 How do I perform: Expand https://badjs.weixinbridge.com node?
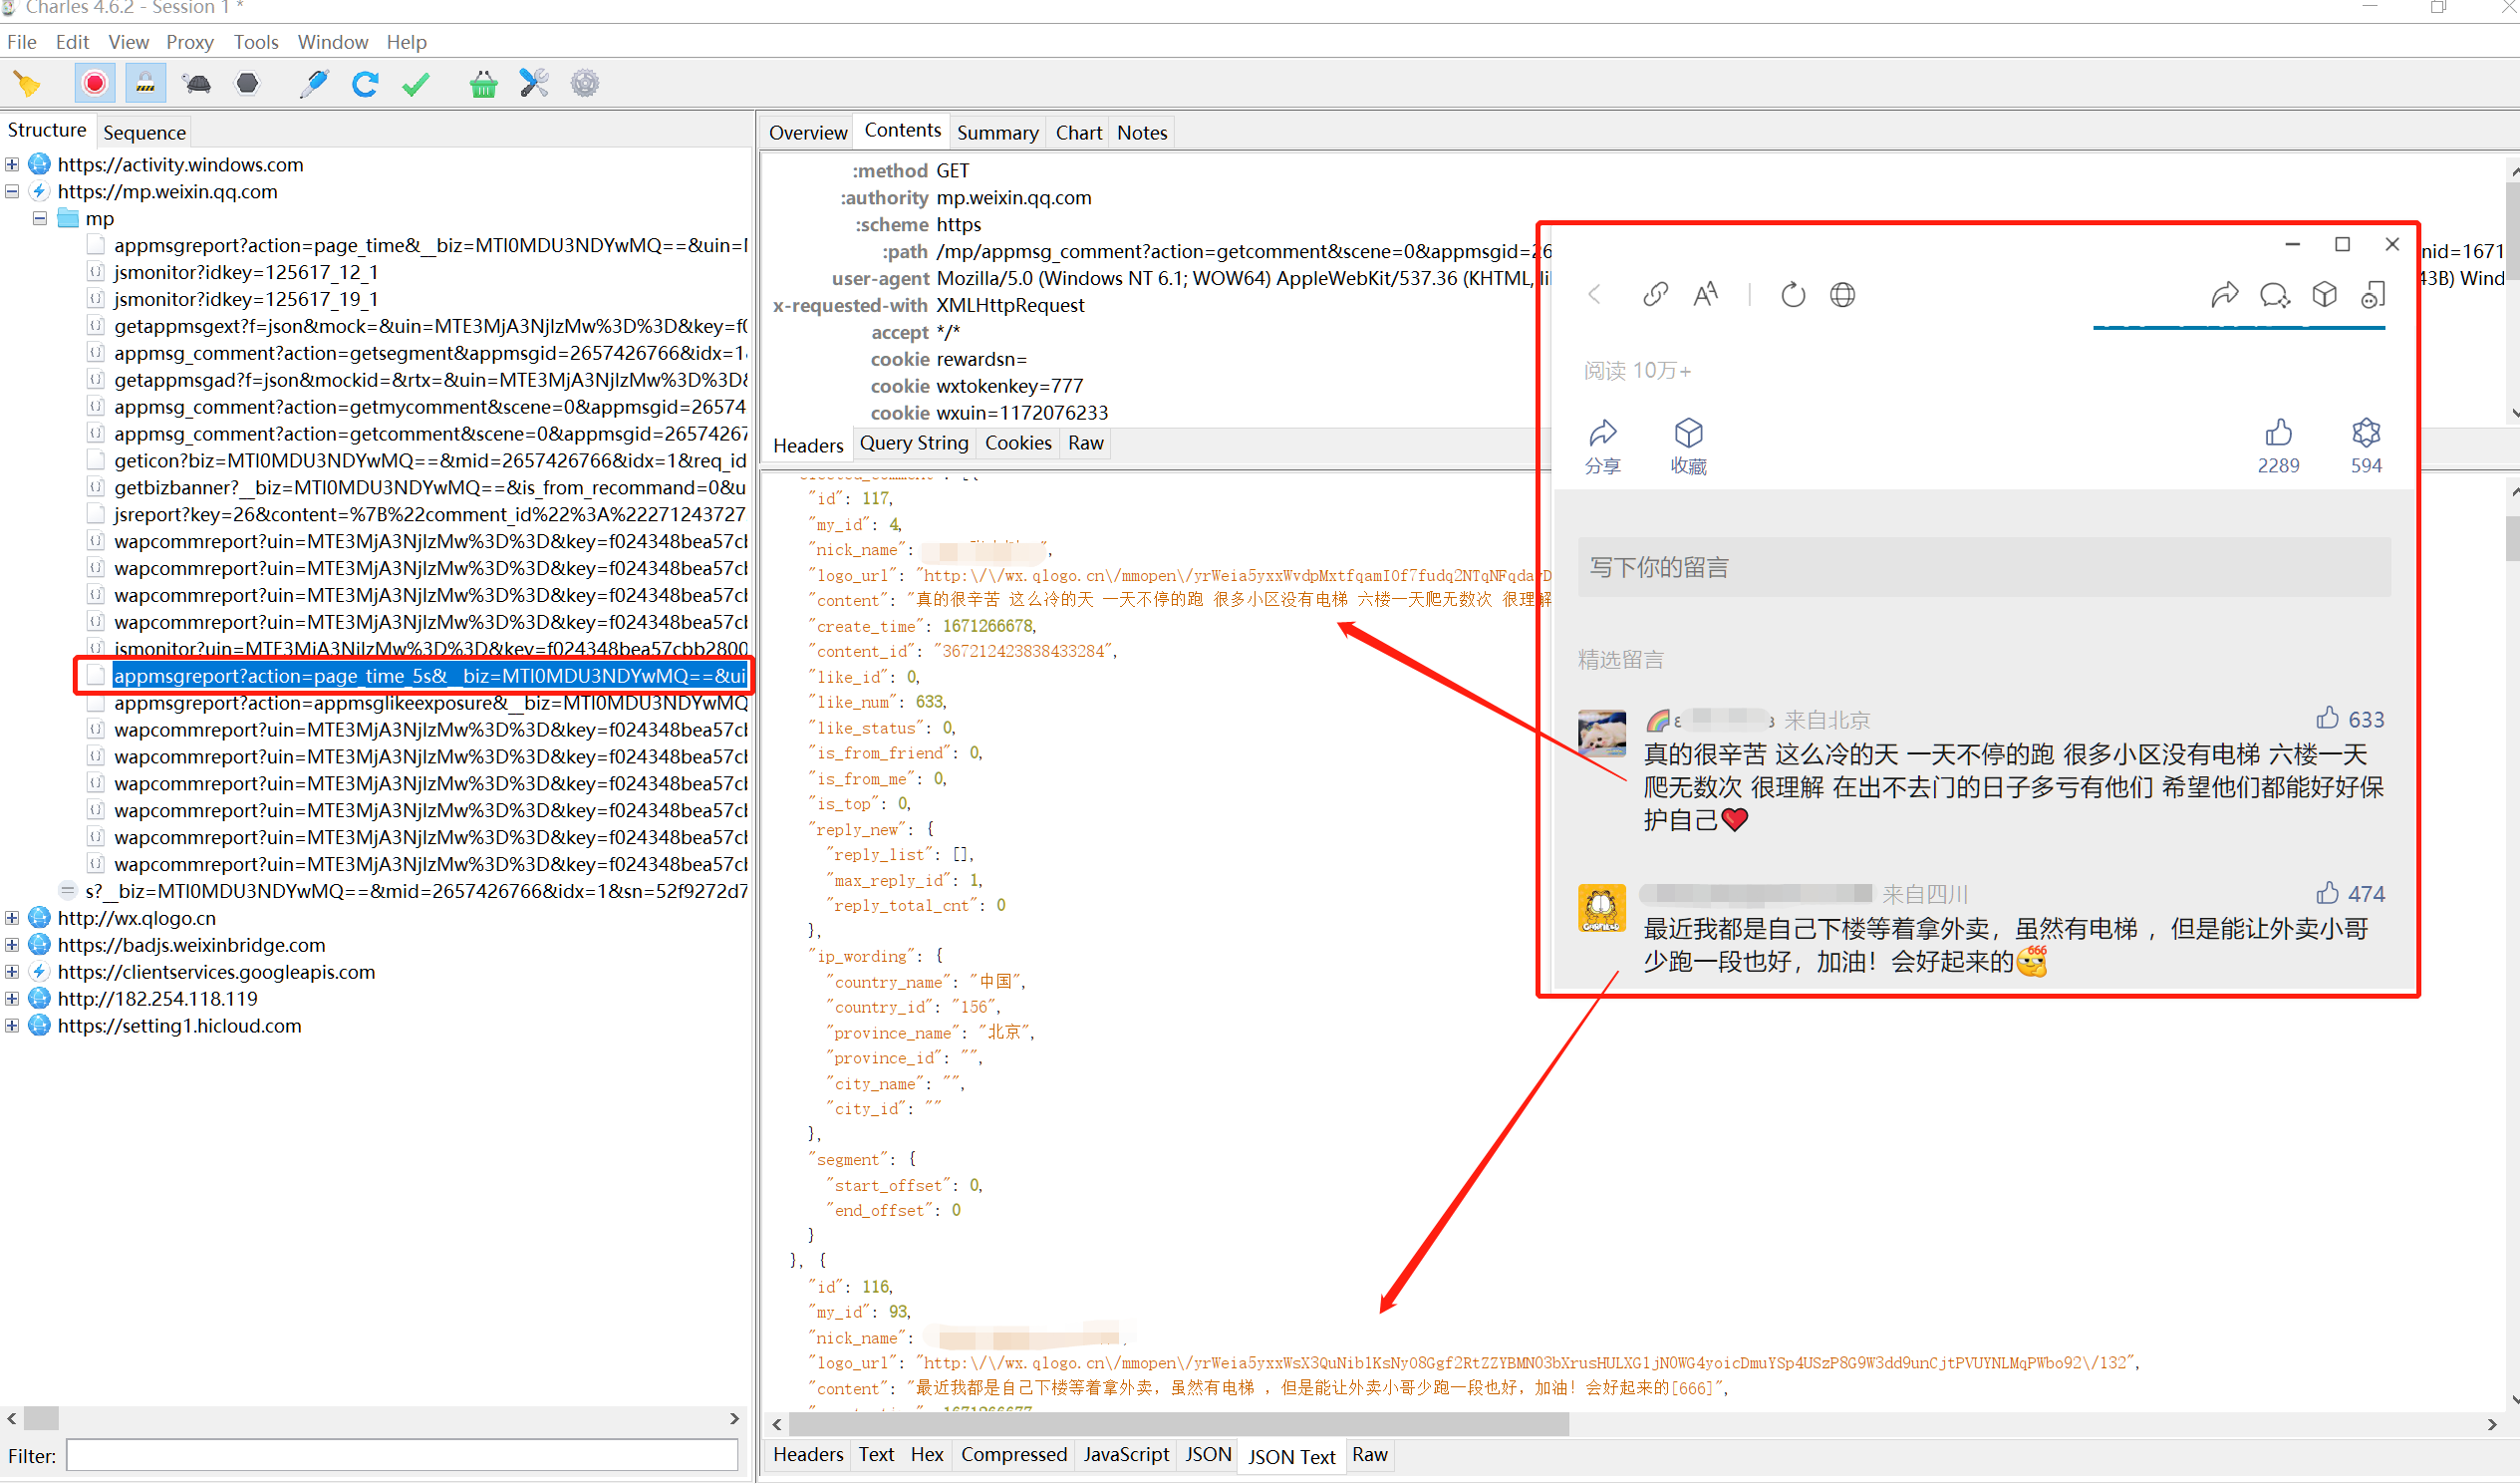(x=12, y=945)
